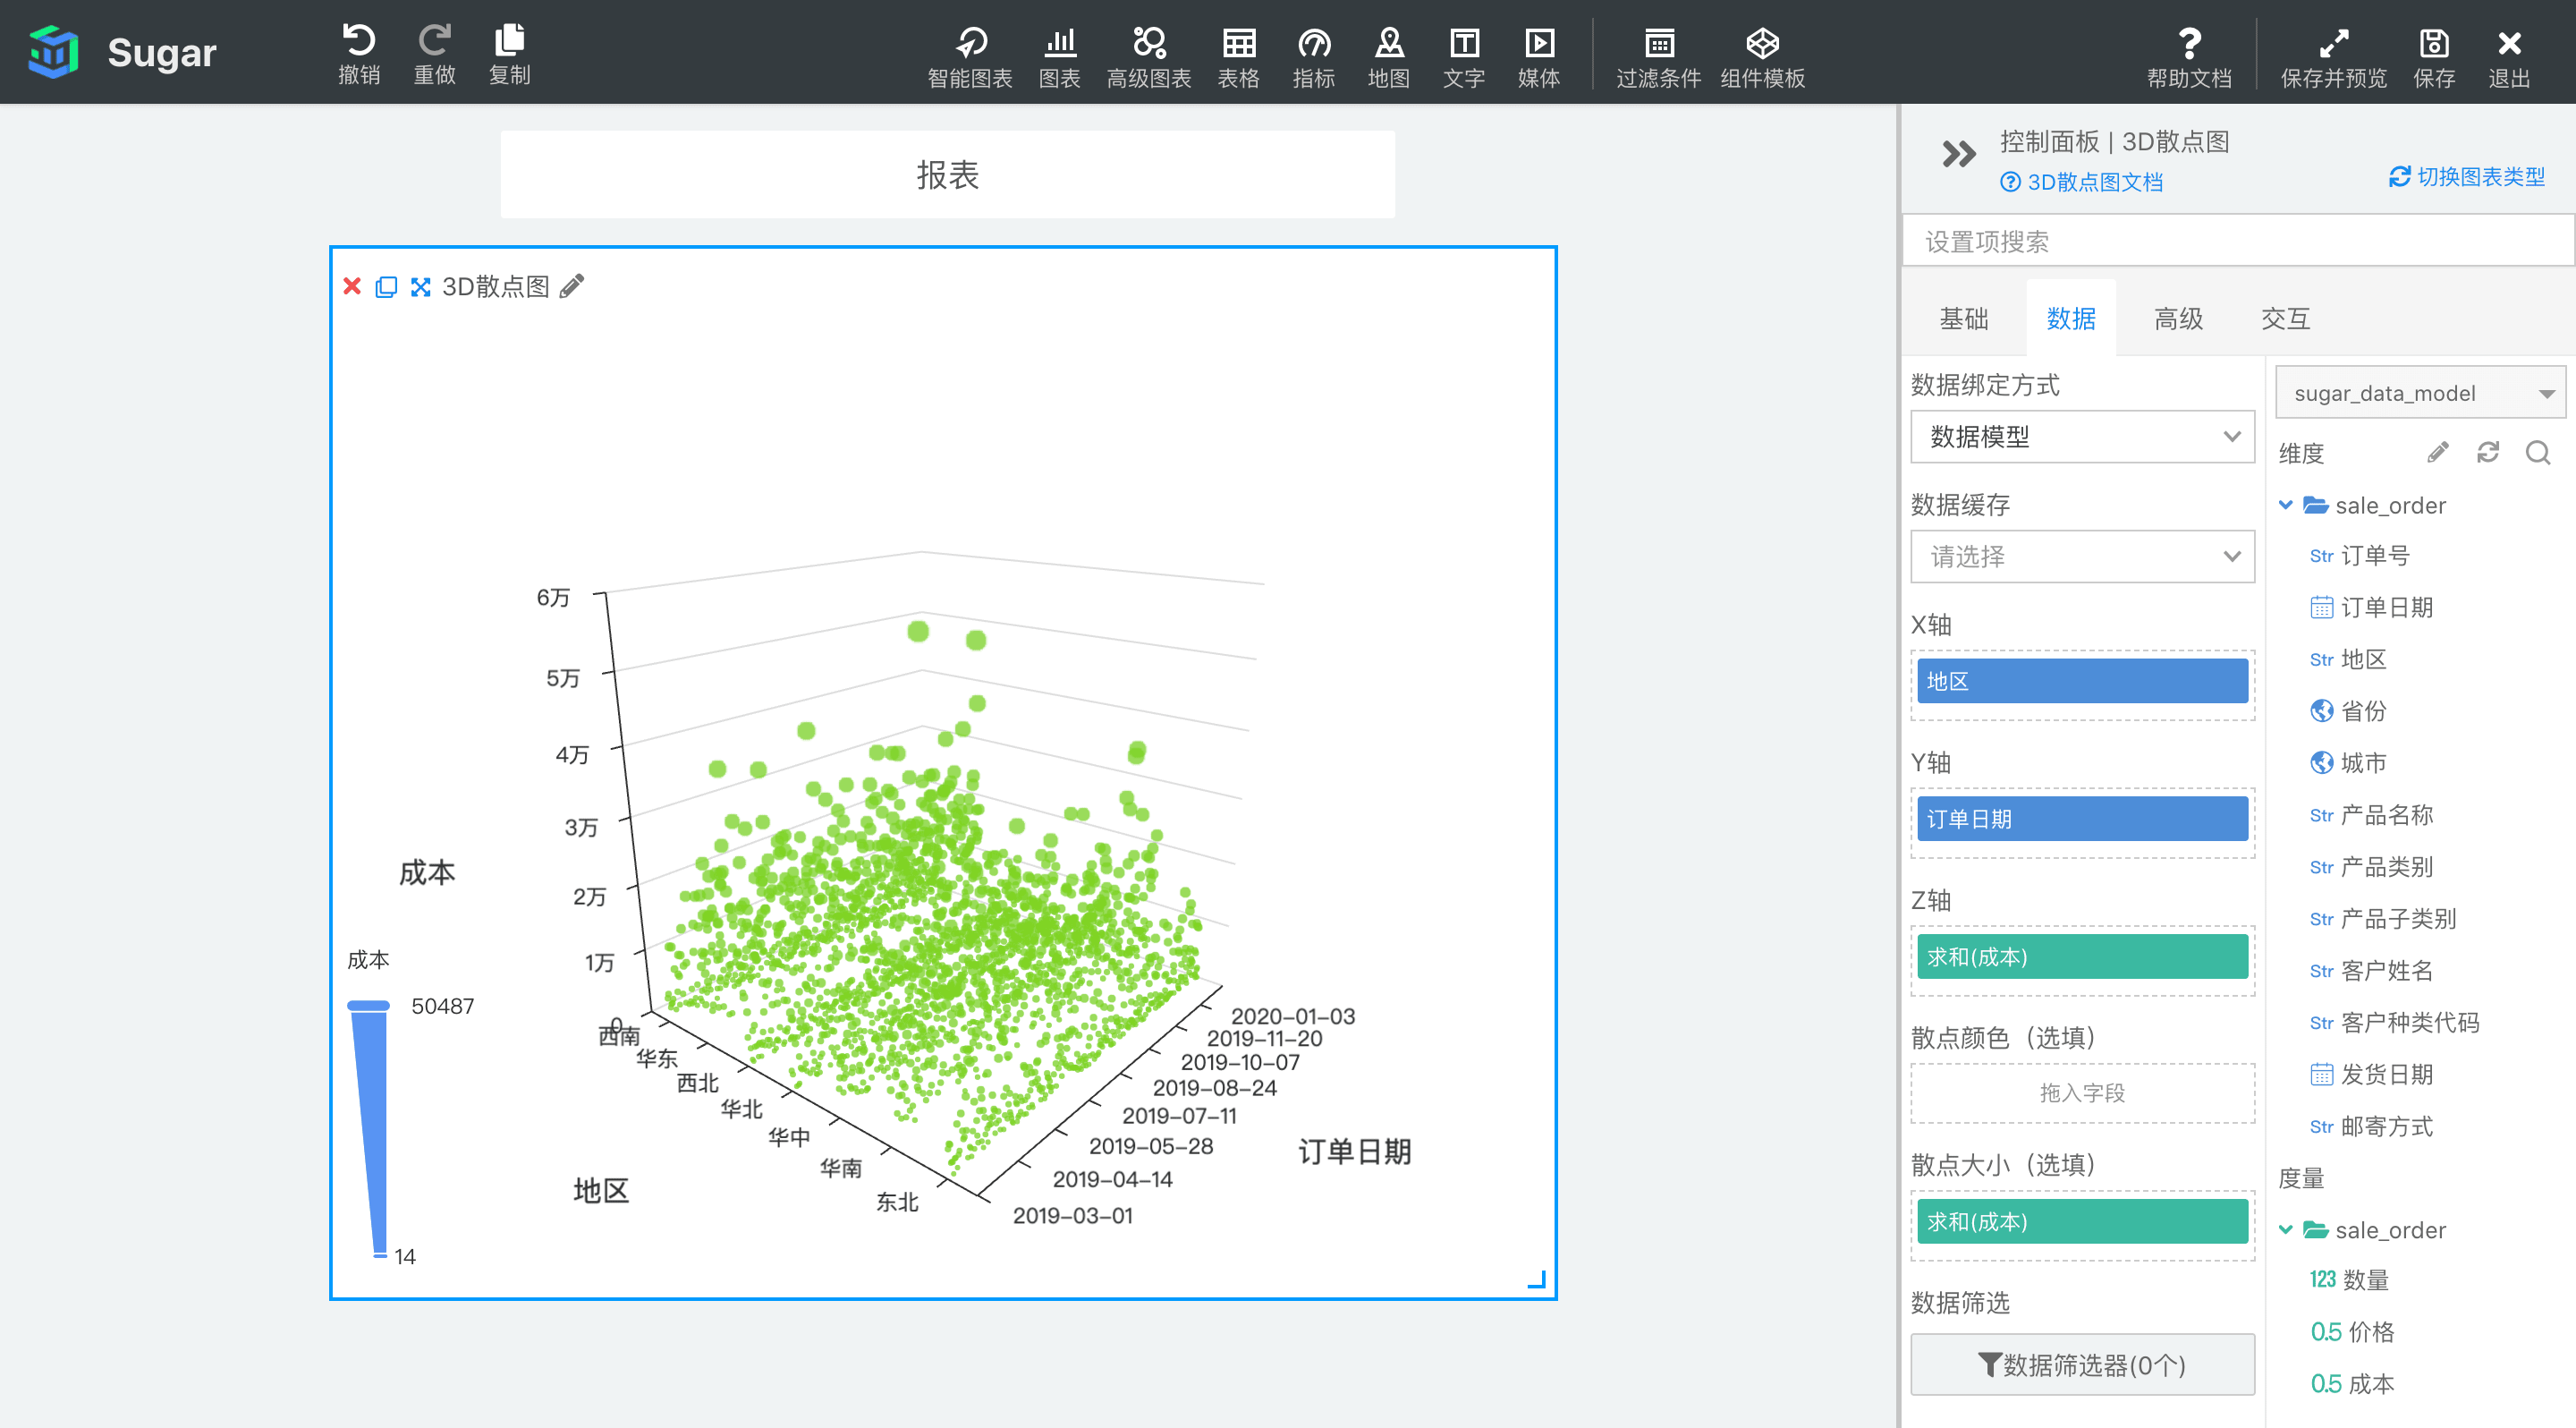Open the 数据绑定方式 dropdown
The image size is (2576, 1428).
coord(2082,437)
